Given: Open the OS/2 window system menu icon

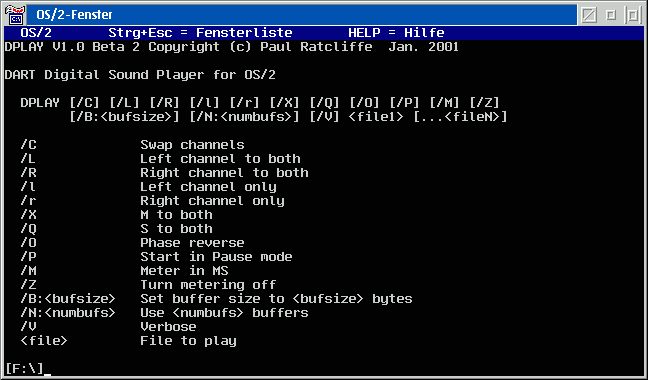Looking at the screenshot, I should 14,14.
